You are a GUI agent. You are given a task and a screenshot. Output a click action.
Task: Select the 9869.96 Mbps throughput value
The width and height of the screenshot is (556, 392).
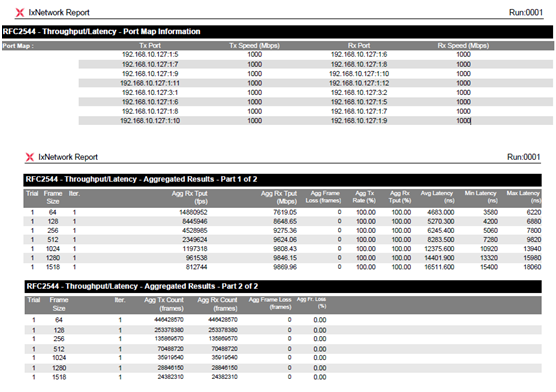click(285, 267)
